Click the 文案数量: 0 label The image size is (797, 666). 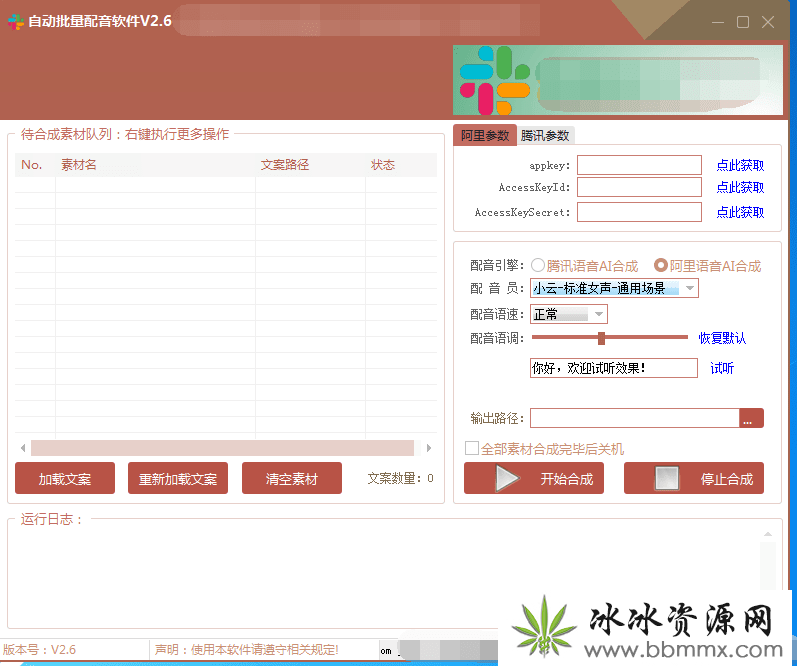[401, 478]
